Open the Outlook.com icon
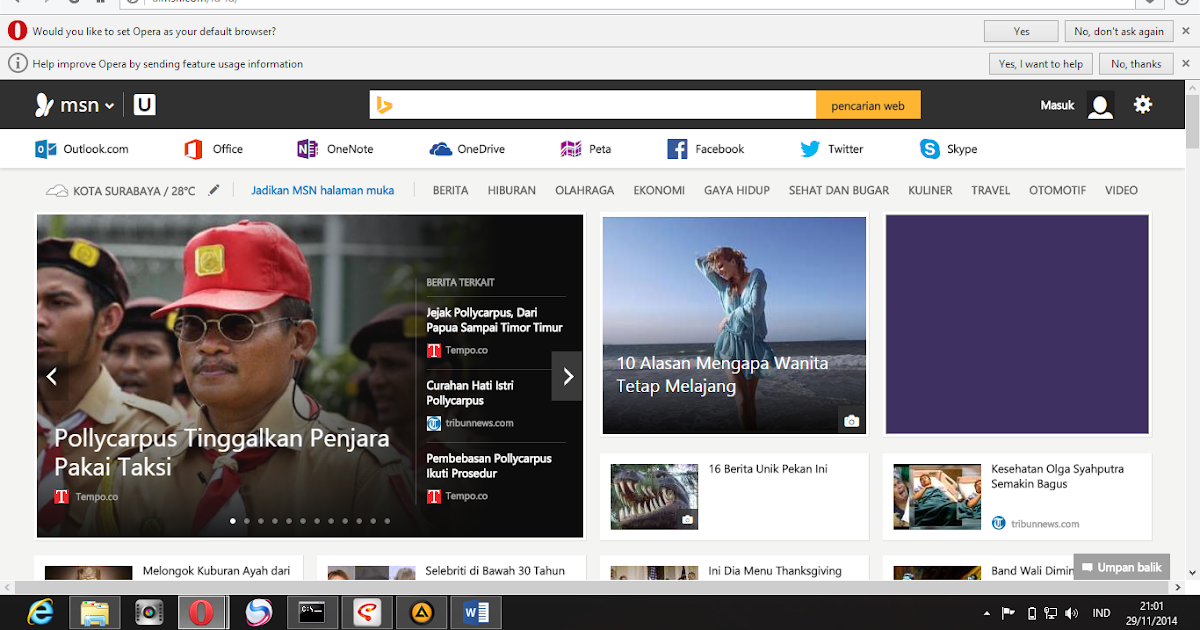The height and width of the screenshot is (630, 1200). [x=46, y=149]
